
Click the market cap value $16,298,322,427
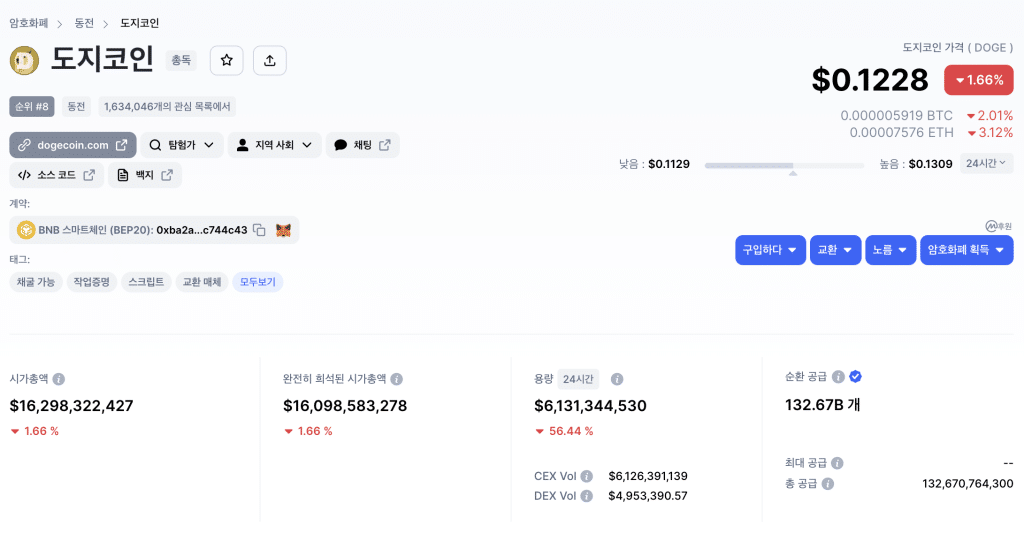[x=71, y=406]
